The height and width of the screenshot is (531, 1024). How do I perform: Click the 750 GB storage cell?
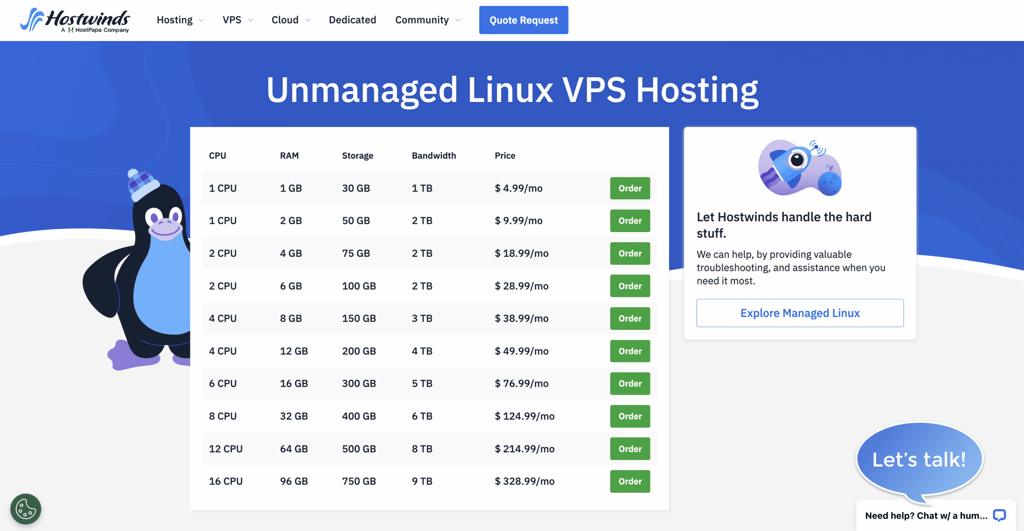[359, 481]
